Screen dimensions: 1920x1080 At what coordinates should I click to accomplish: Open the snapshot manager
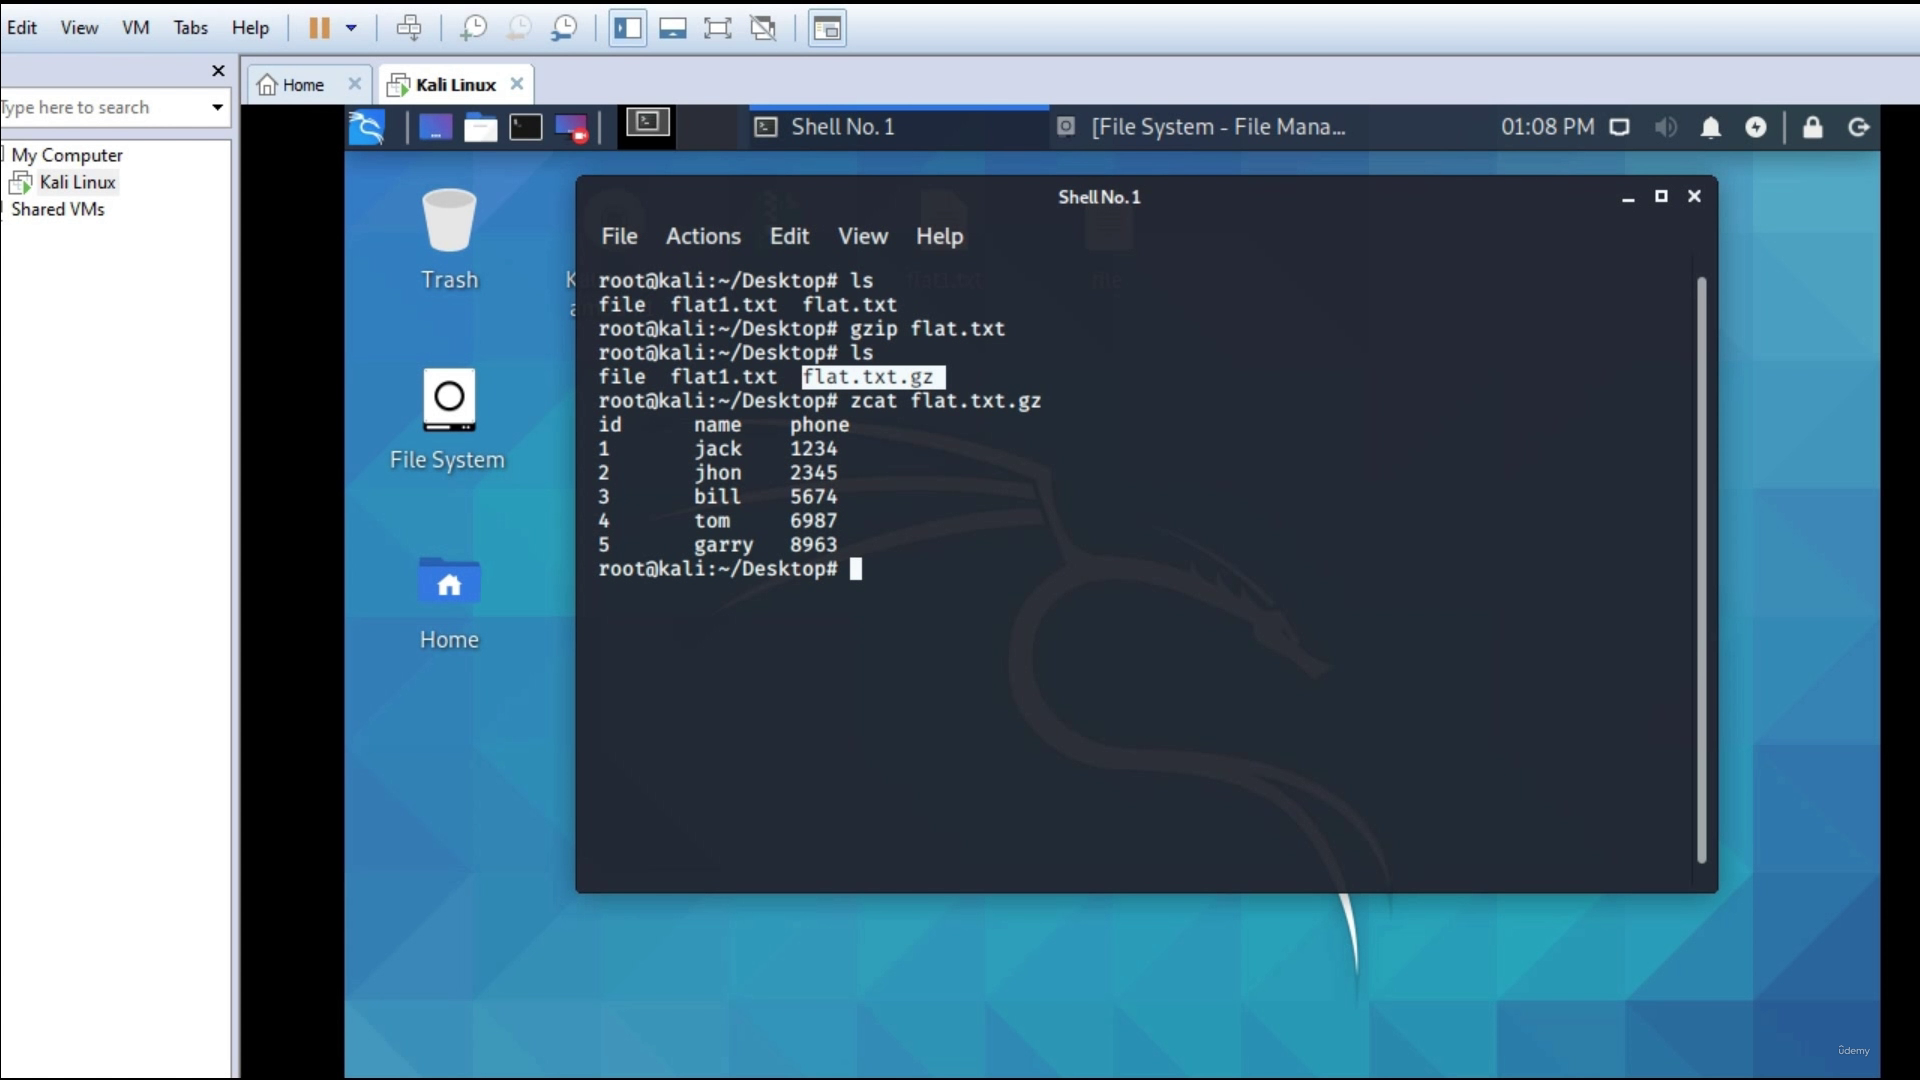coord(565,27)
